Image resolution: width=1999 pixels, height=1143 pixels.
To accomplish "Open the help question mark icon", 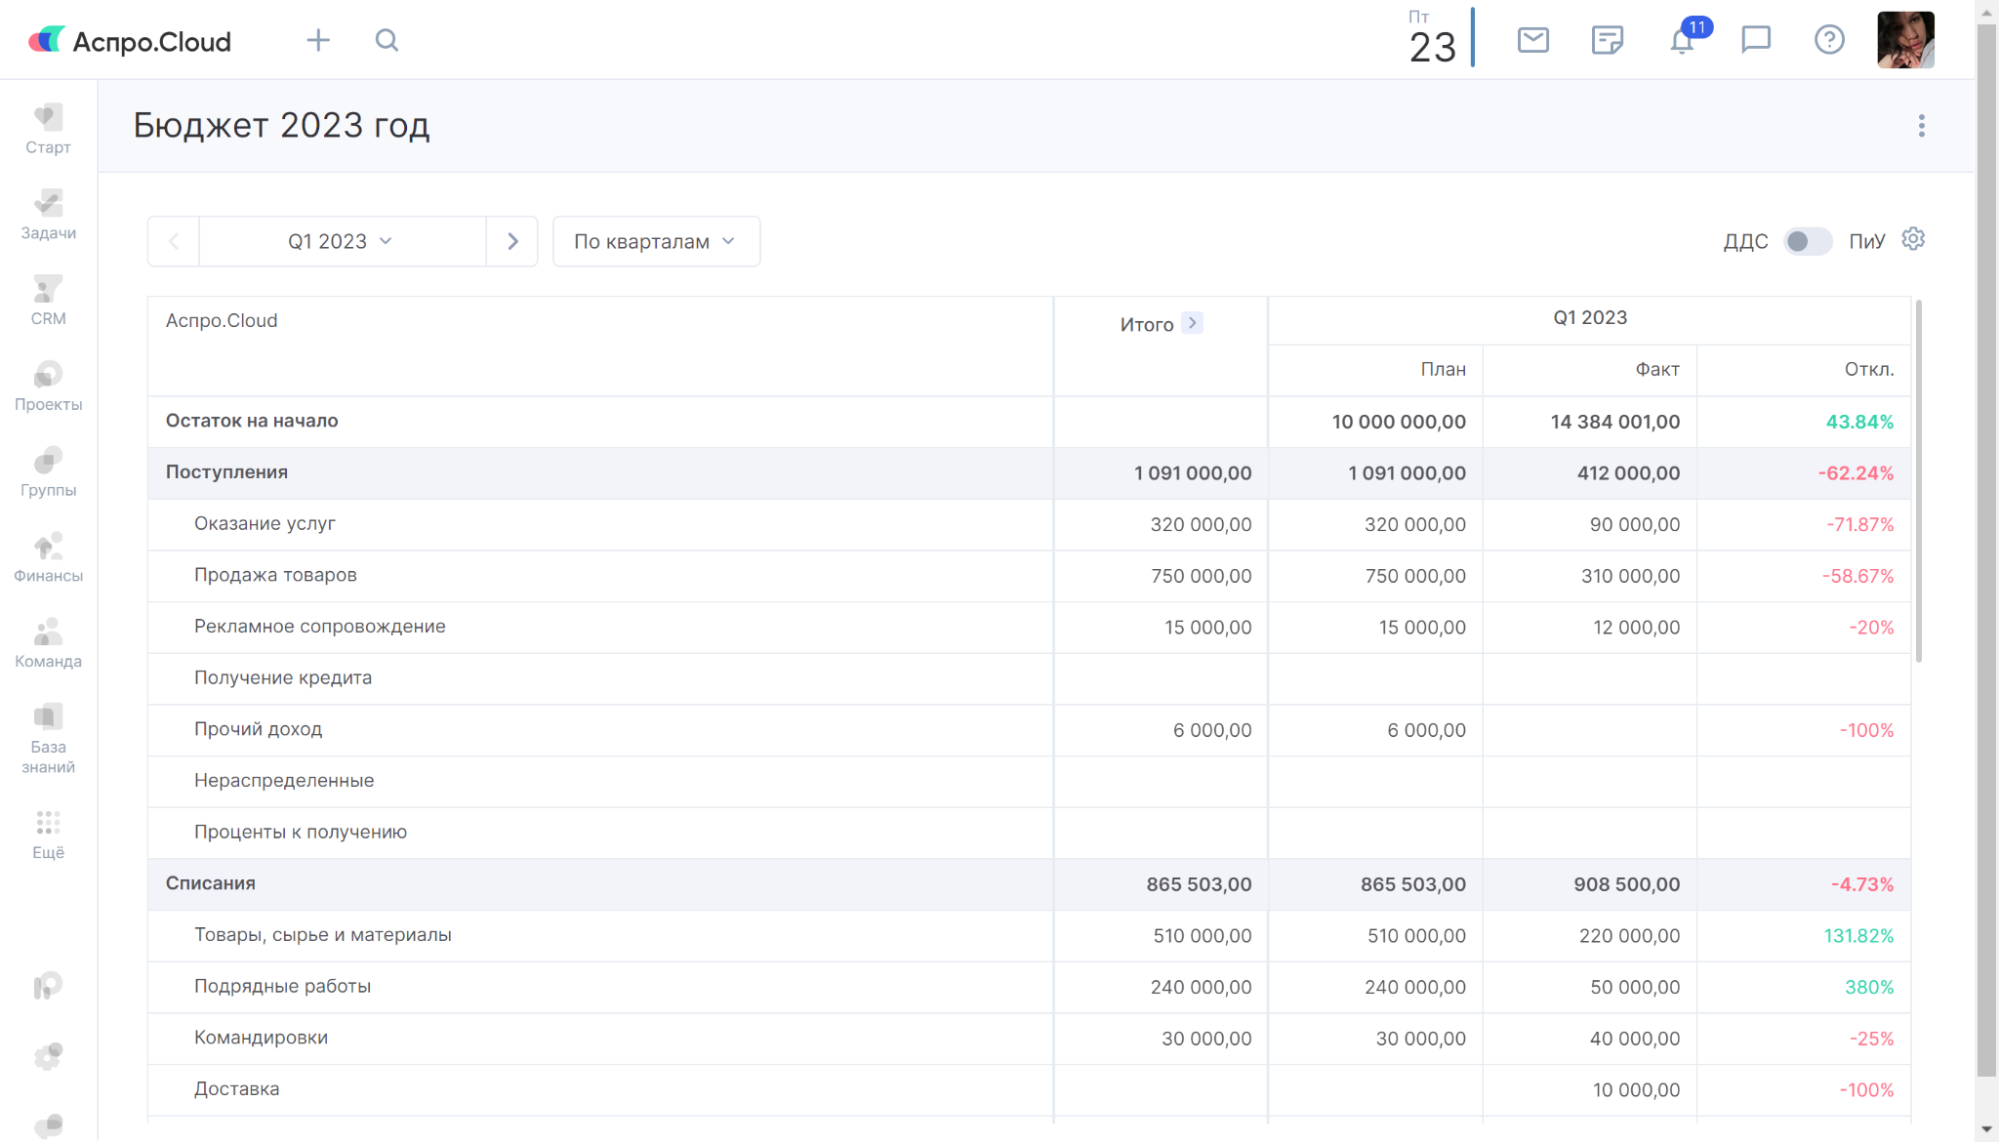I will 1829,40.
